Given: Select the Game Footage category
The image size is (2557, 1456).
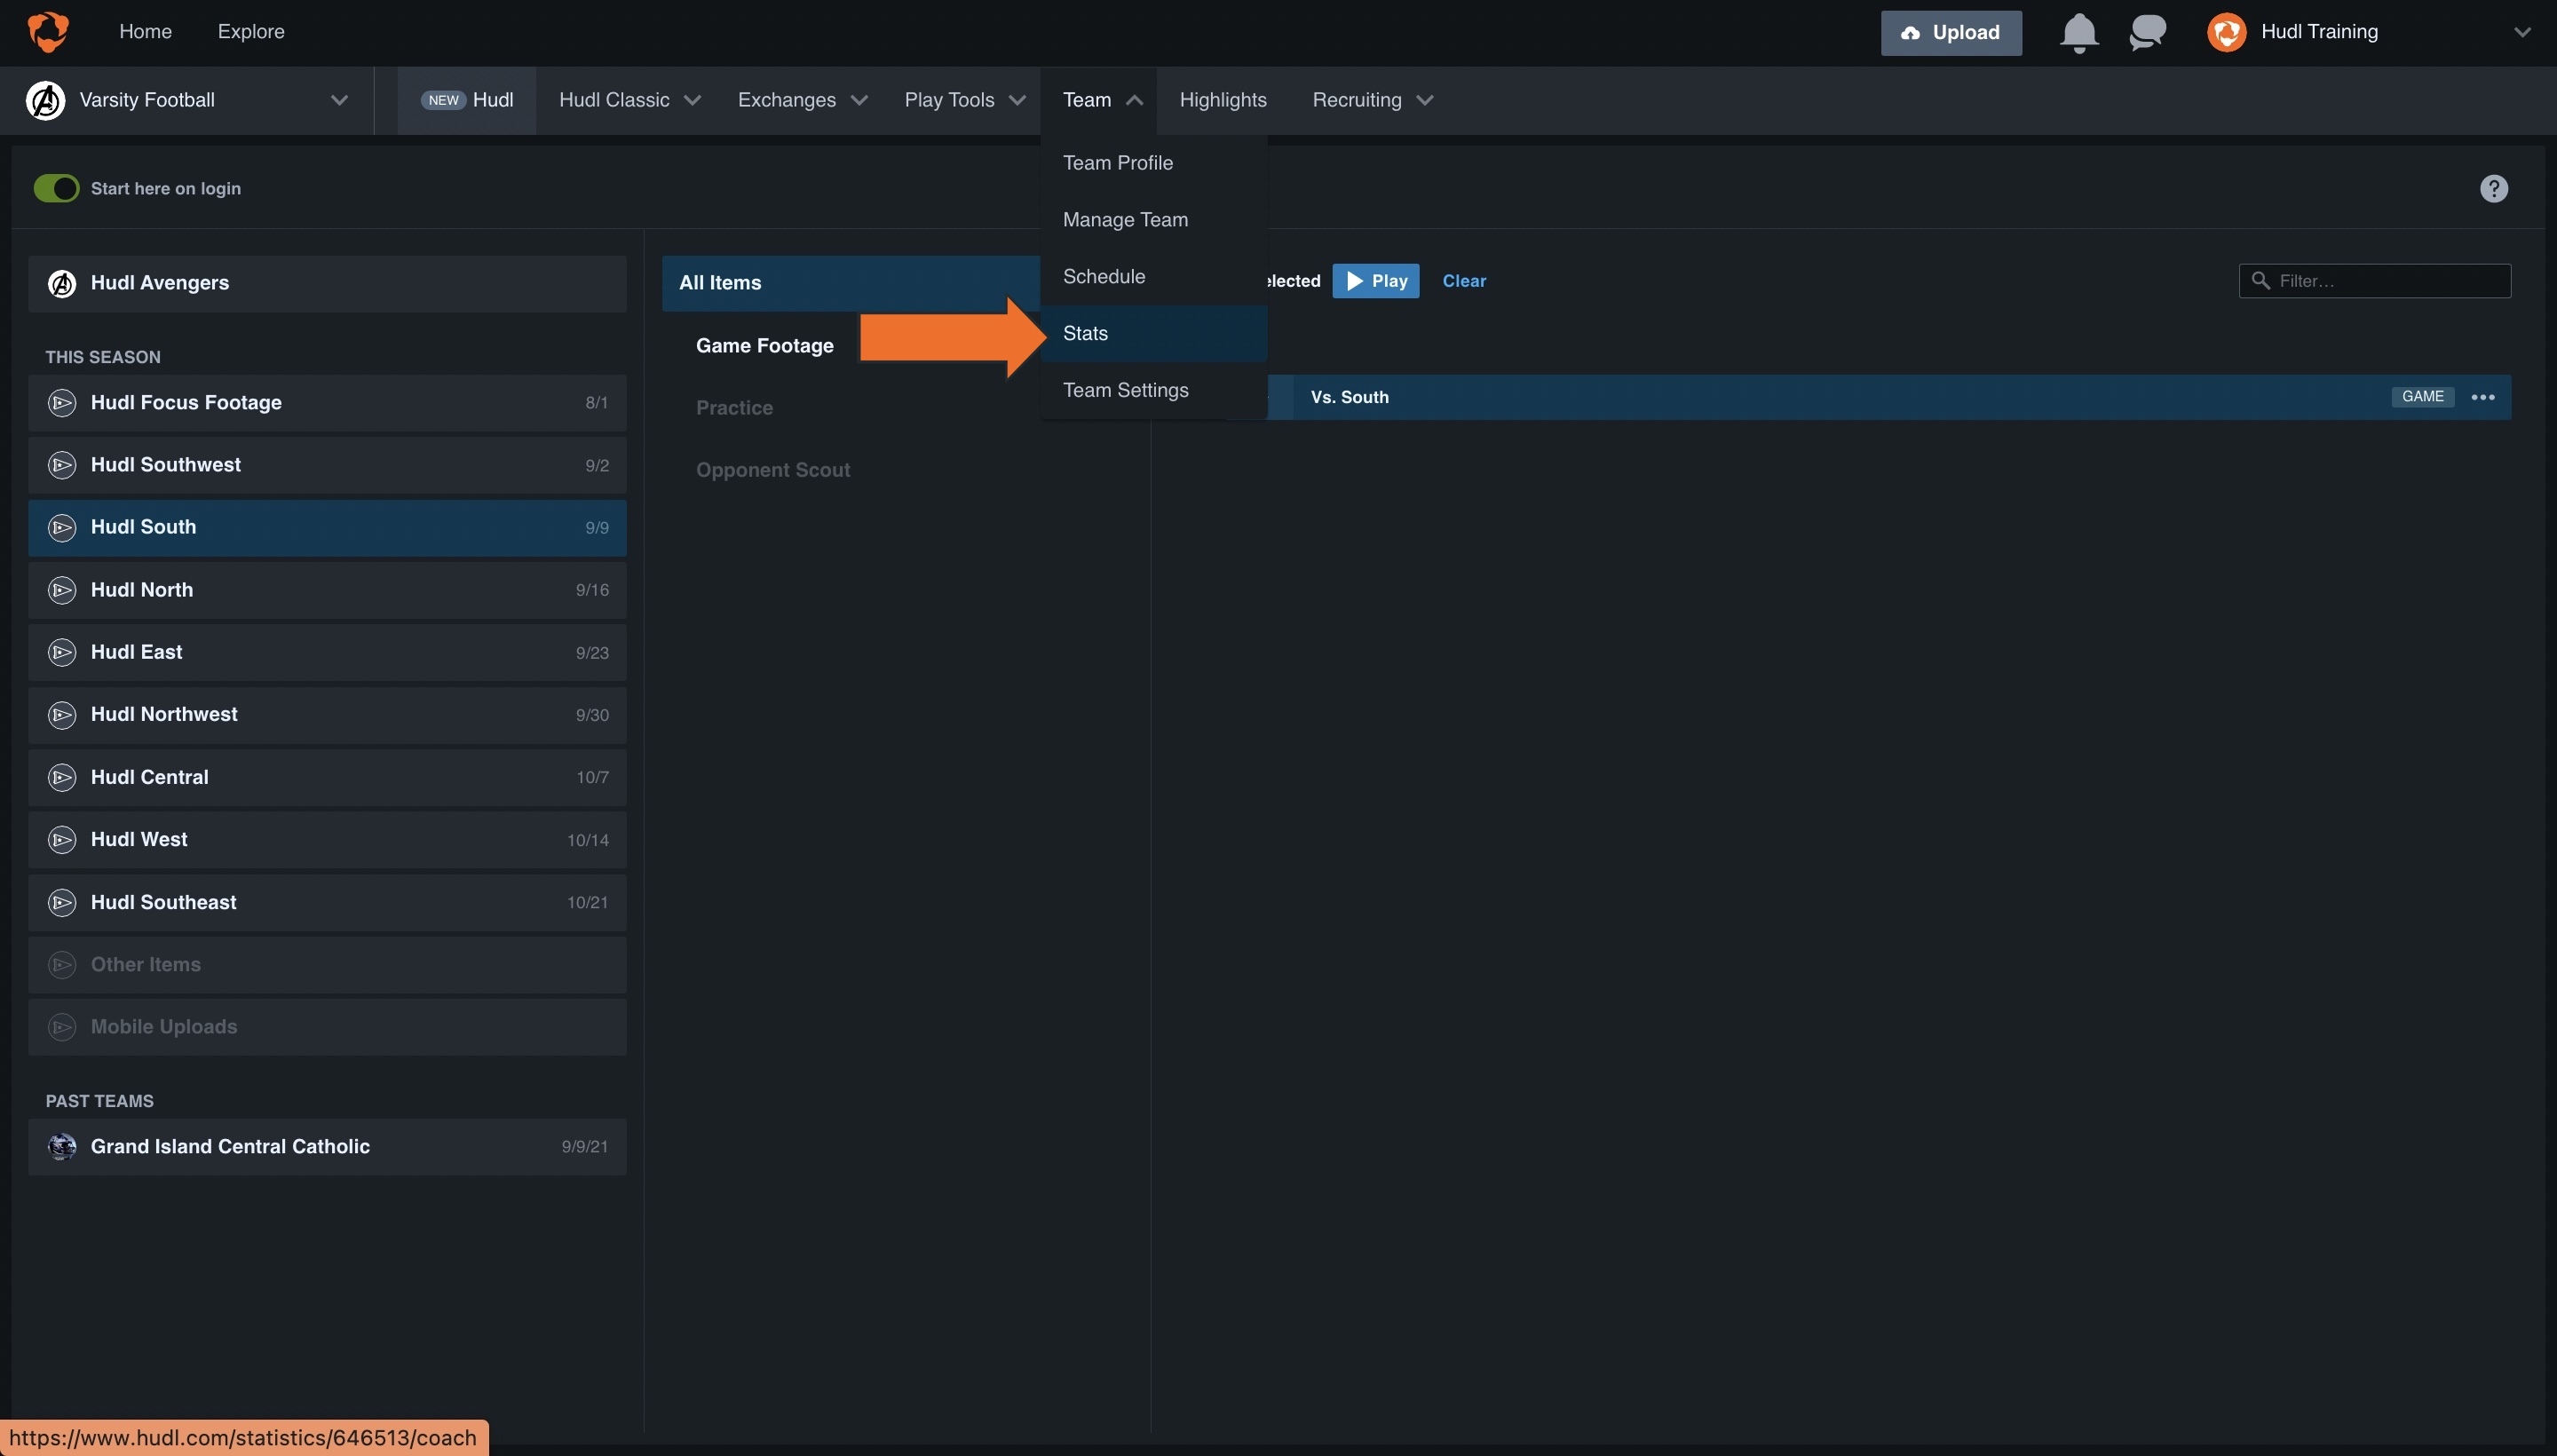Looking at the screenshot, I should pyautogui.click(x=764, y=346).
